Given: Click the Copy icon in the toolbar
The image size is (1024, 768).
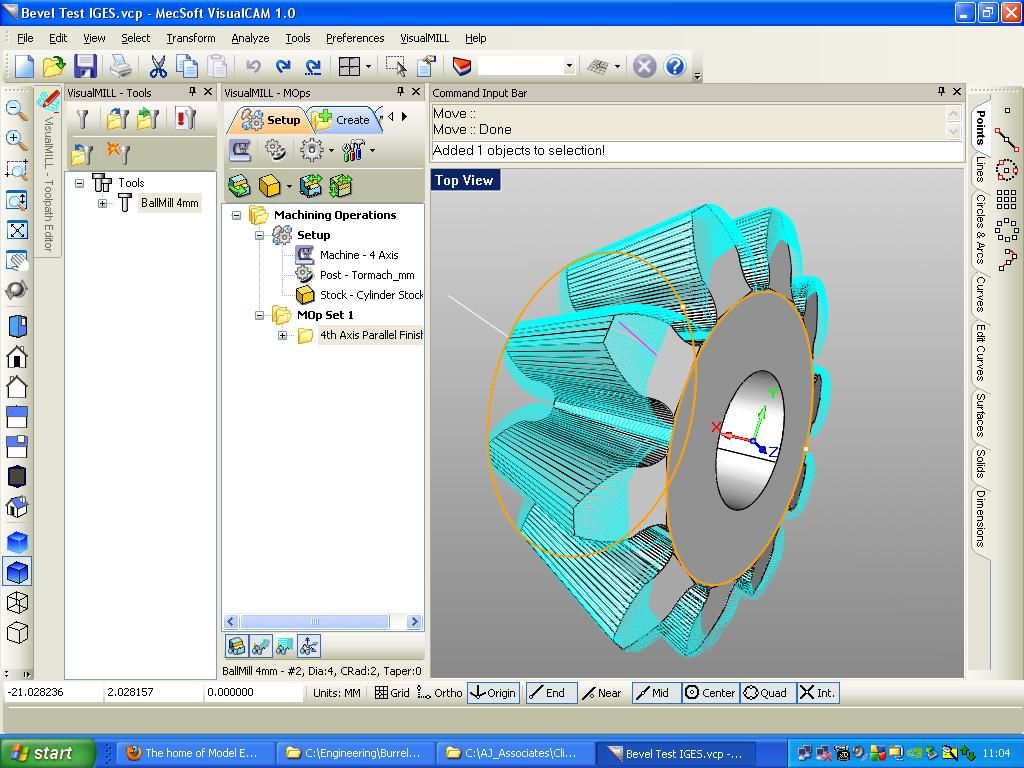Looking at the screenshot, I should (x=187, y=66).
